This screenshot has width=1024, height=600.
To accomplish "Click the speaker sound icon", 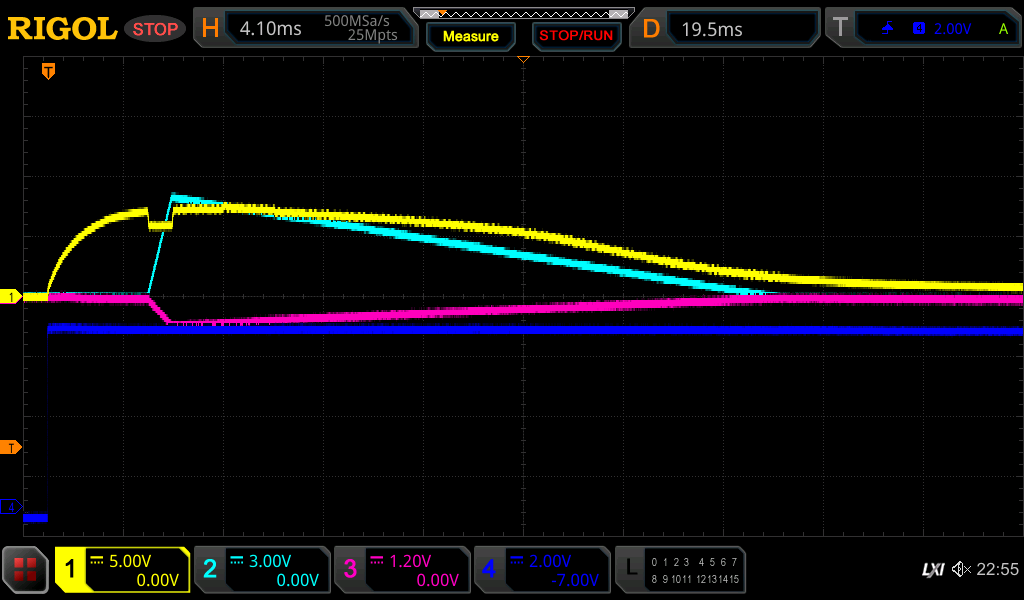I will (x=961, y=569).
